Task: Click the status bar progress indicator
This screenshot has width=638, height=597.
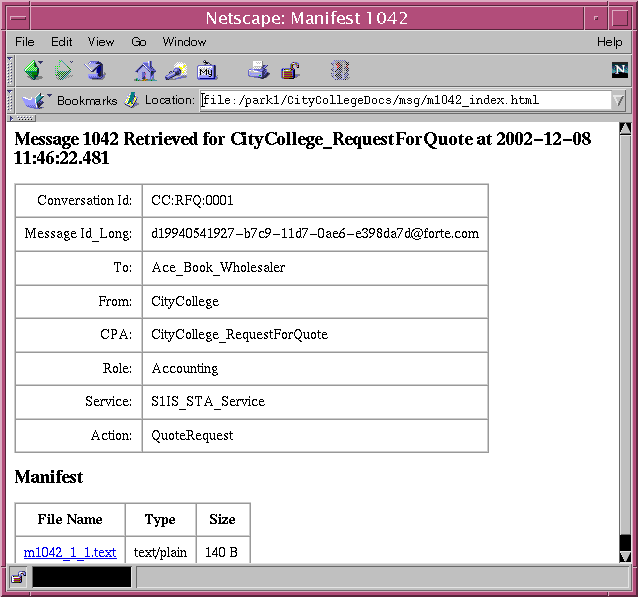Action: point(82,577)
